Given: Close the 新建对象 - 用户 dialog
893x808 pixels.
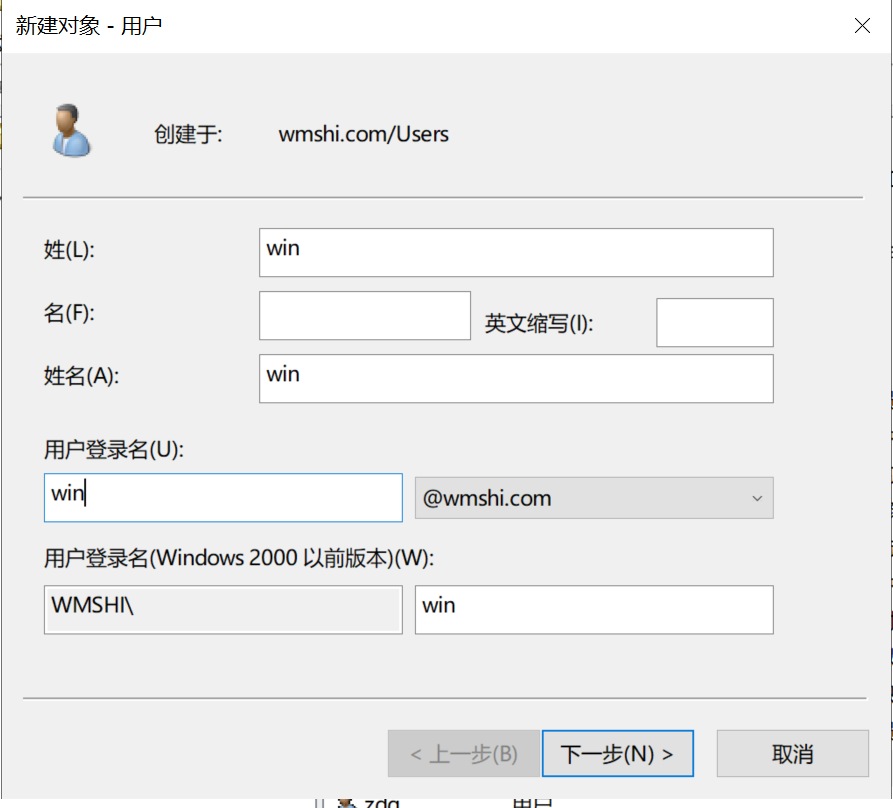Looking at the screenshot, I should tap(862, 26).
